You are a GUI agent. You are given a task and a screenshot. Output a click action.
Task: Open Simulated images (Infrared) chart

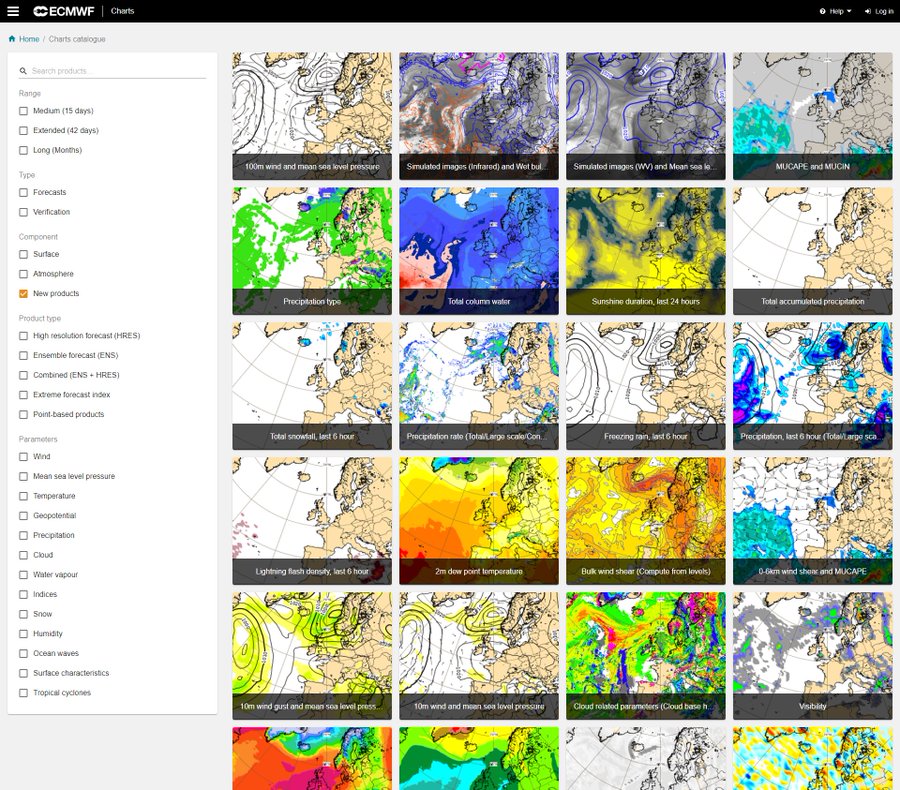pyautogui.click(x=479, y=116)
